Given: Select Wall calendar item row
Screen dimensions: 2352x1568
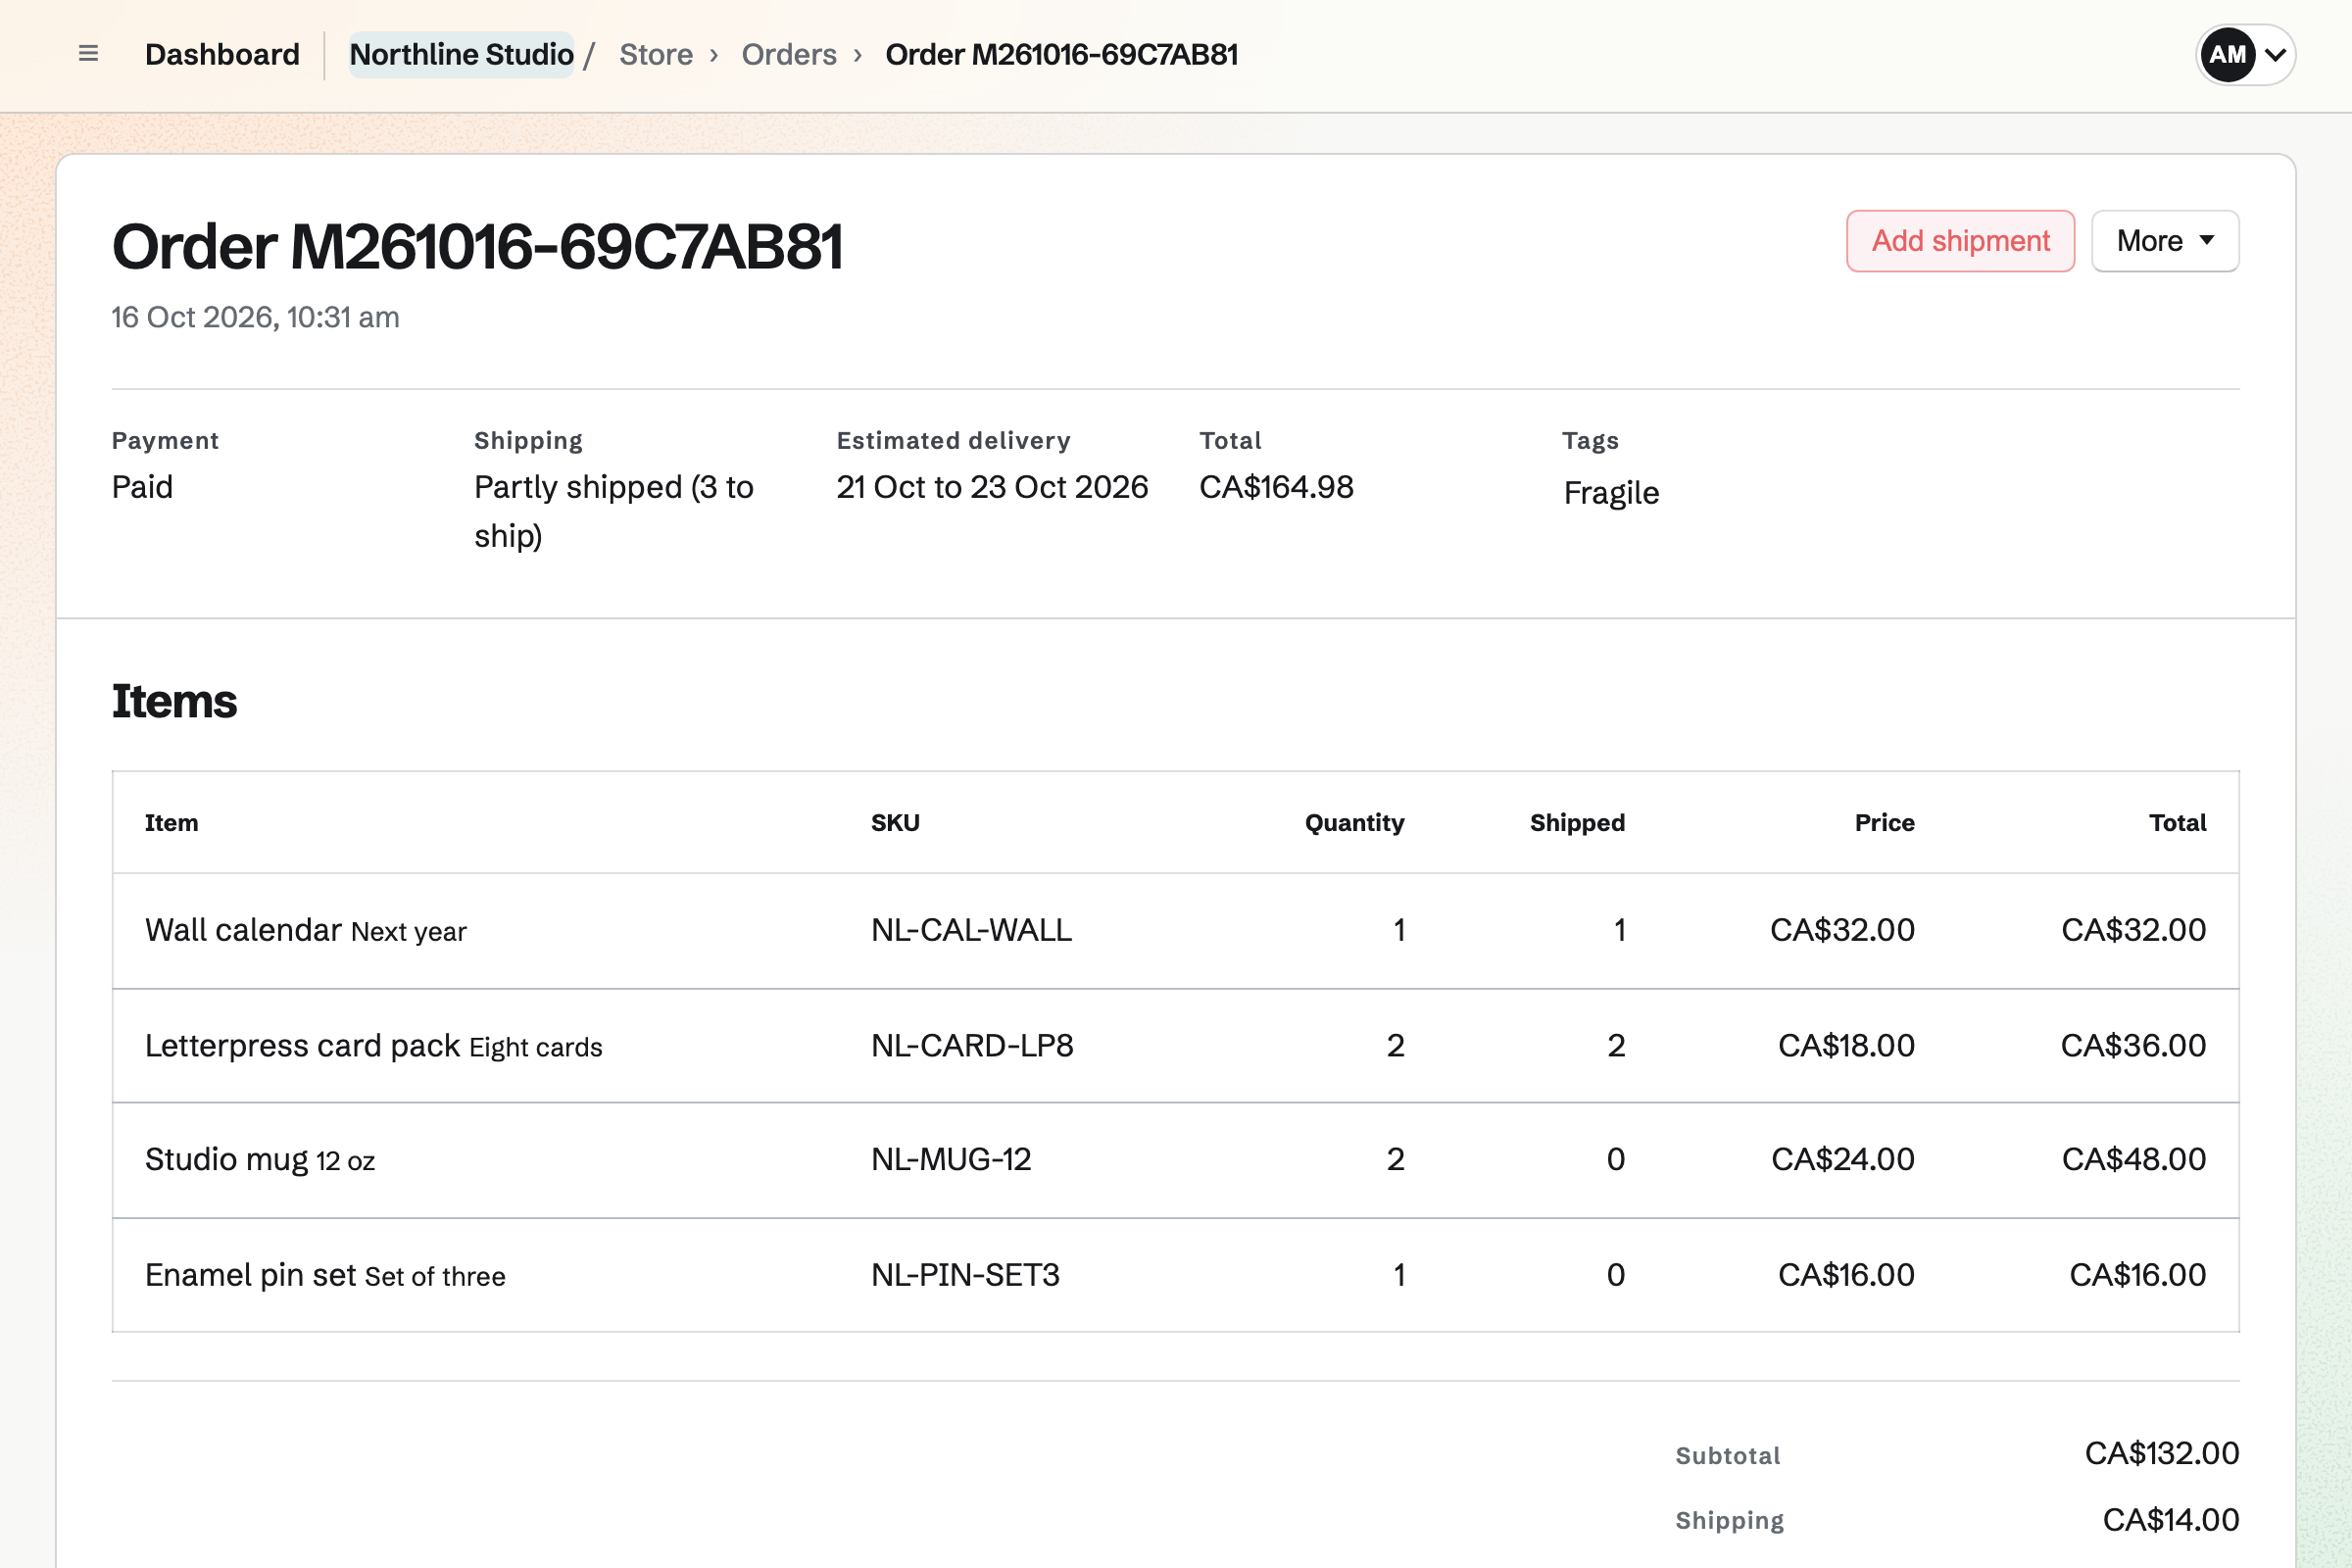Looking at the screenshot, I should [x=1176, y=931].
